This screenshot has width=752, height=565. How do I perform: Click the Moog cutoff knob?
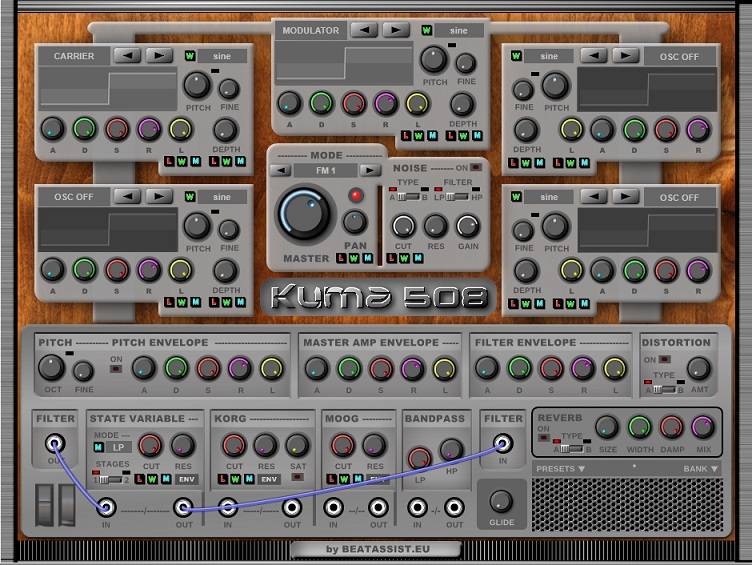(344, 445)
